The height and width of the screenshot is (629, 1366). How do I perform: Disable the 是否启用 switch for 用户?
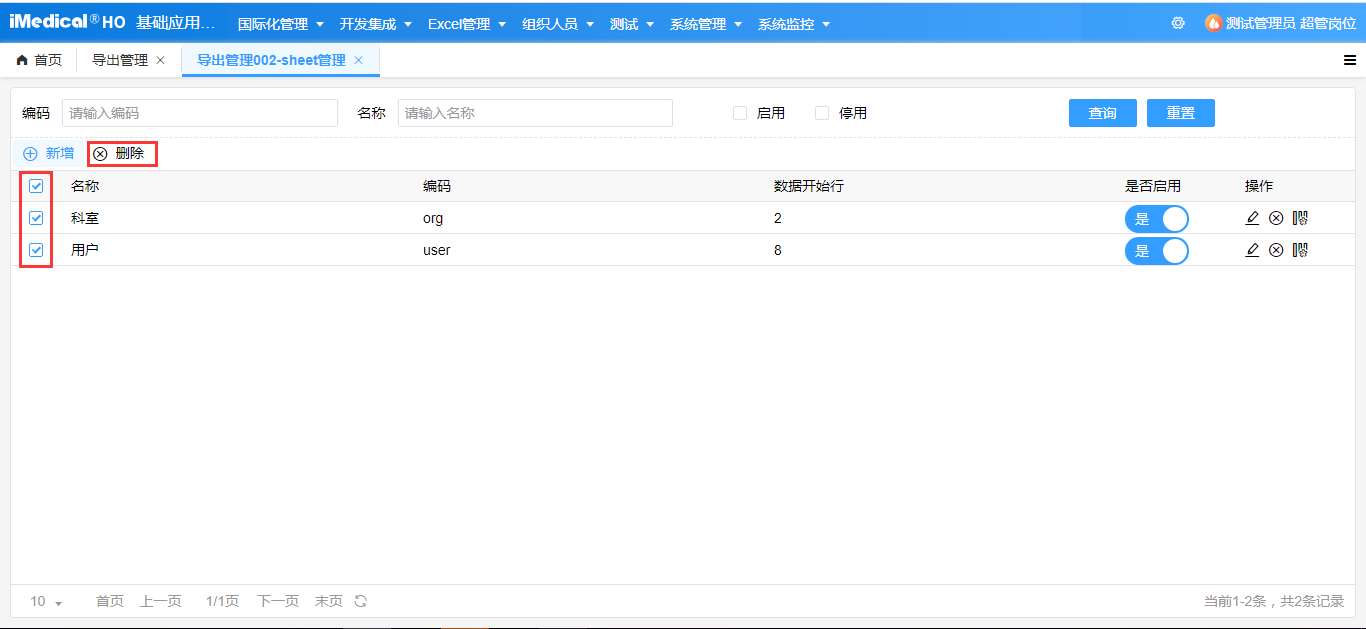click(x=1157, y=250)
